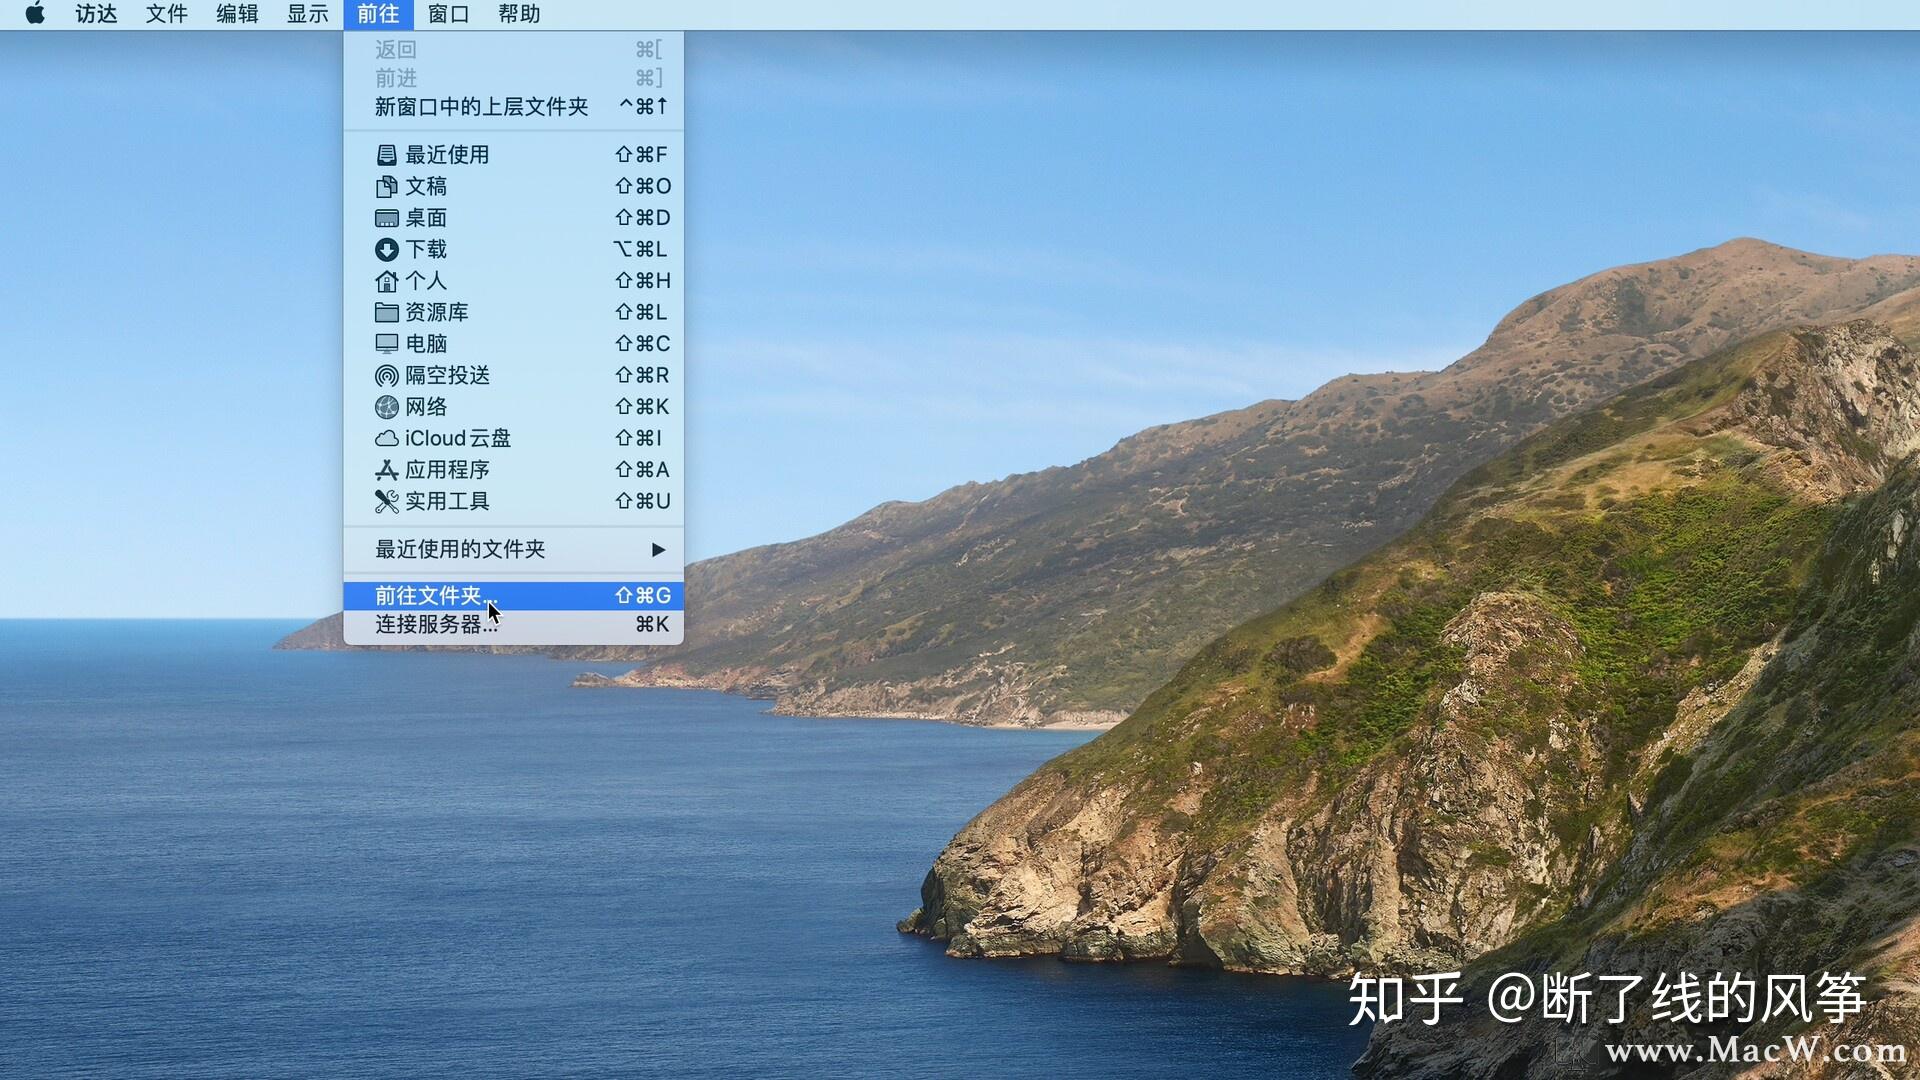Click the 最近使用 recents icon
This screenshot has width=1920, height=1080.
coord(386,155)
